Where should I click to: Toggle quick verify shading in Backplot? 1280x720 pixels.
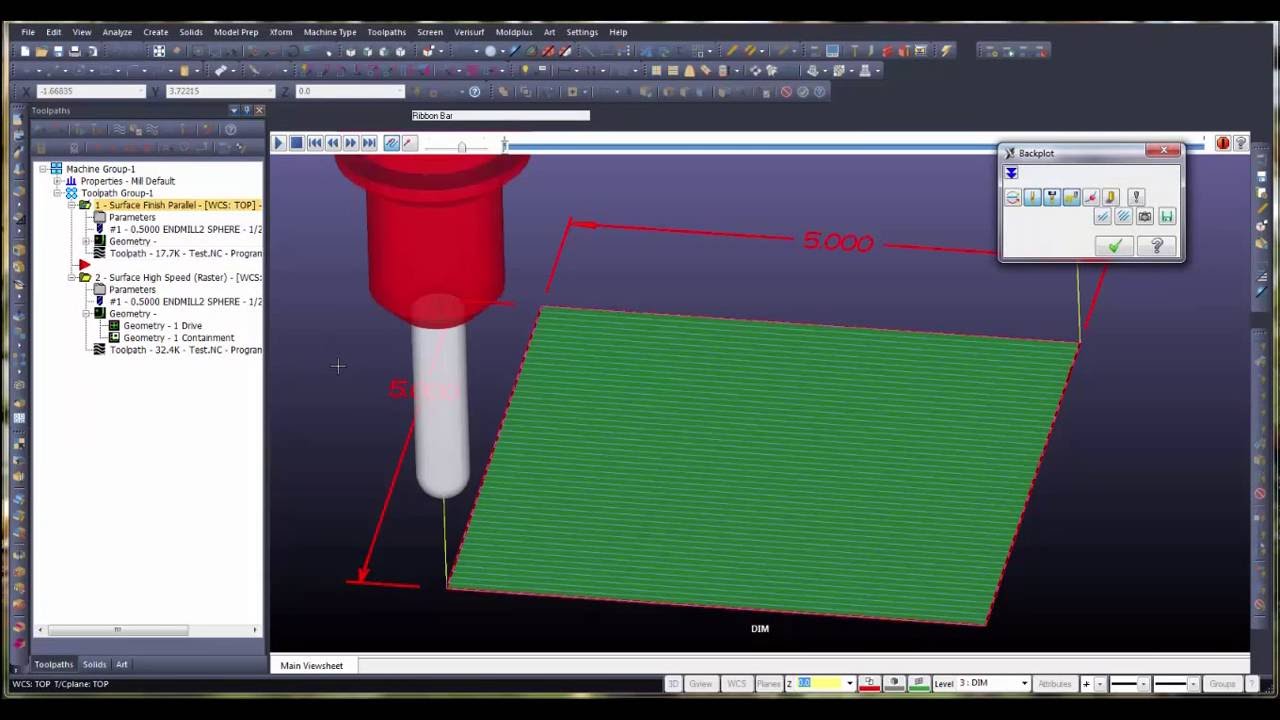pyautogui.click(x=1110, y=197)
